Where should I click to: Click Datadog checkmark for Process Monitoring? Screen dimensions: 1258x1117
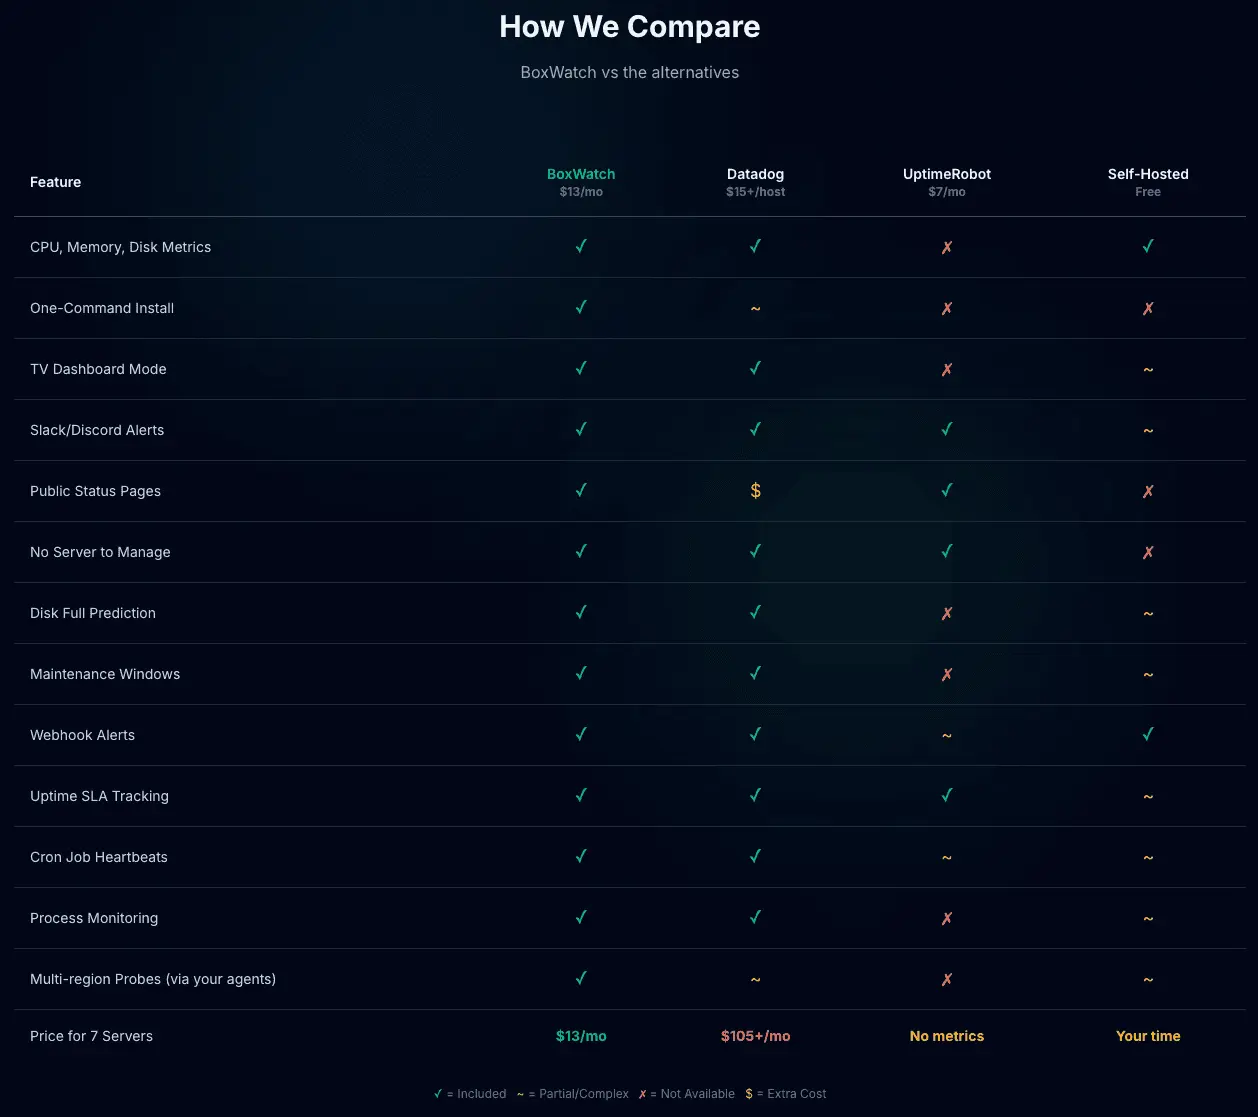pos(755,917)
